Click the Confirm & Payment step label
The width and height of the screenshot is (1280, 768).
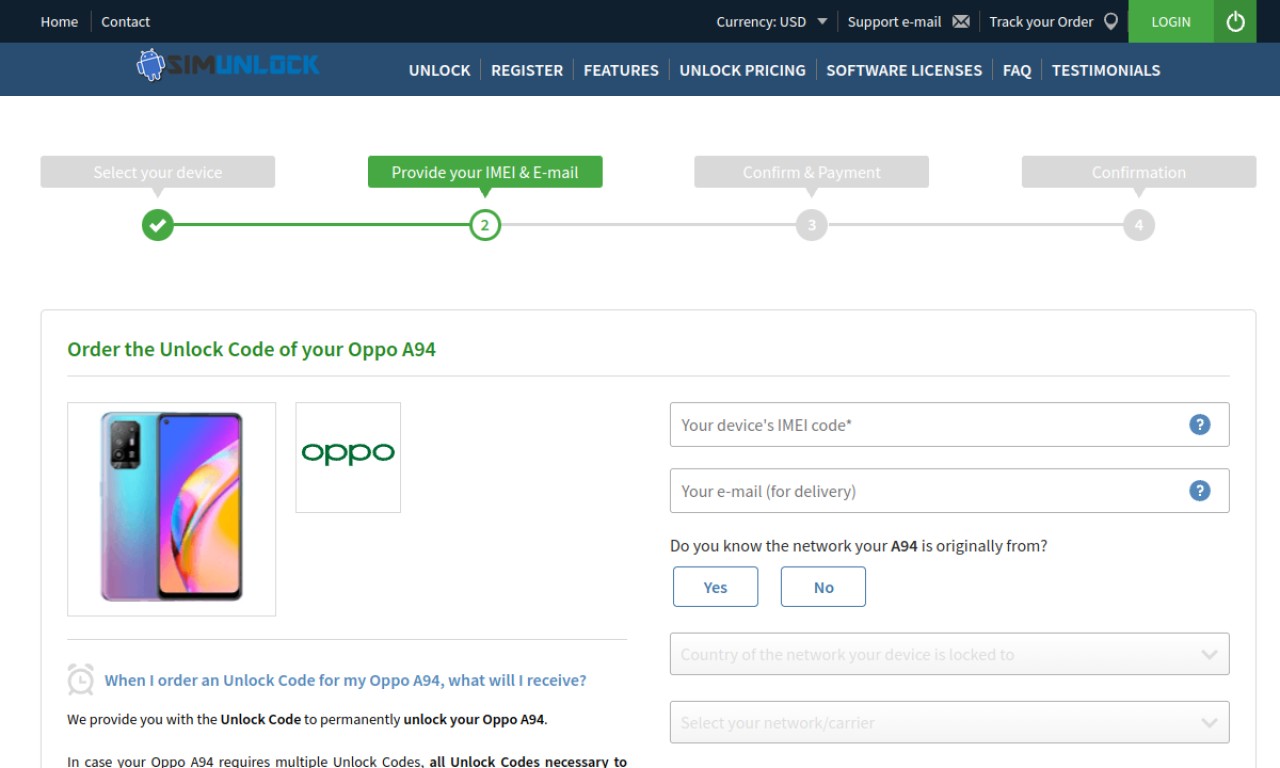[812, 172]
